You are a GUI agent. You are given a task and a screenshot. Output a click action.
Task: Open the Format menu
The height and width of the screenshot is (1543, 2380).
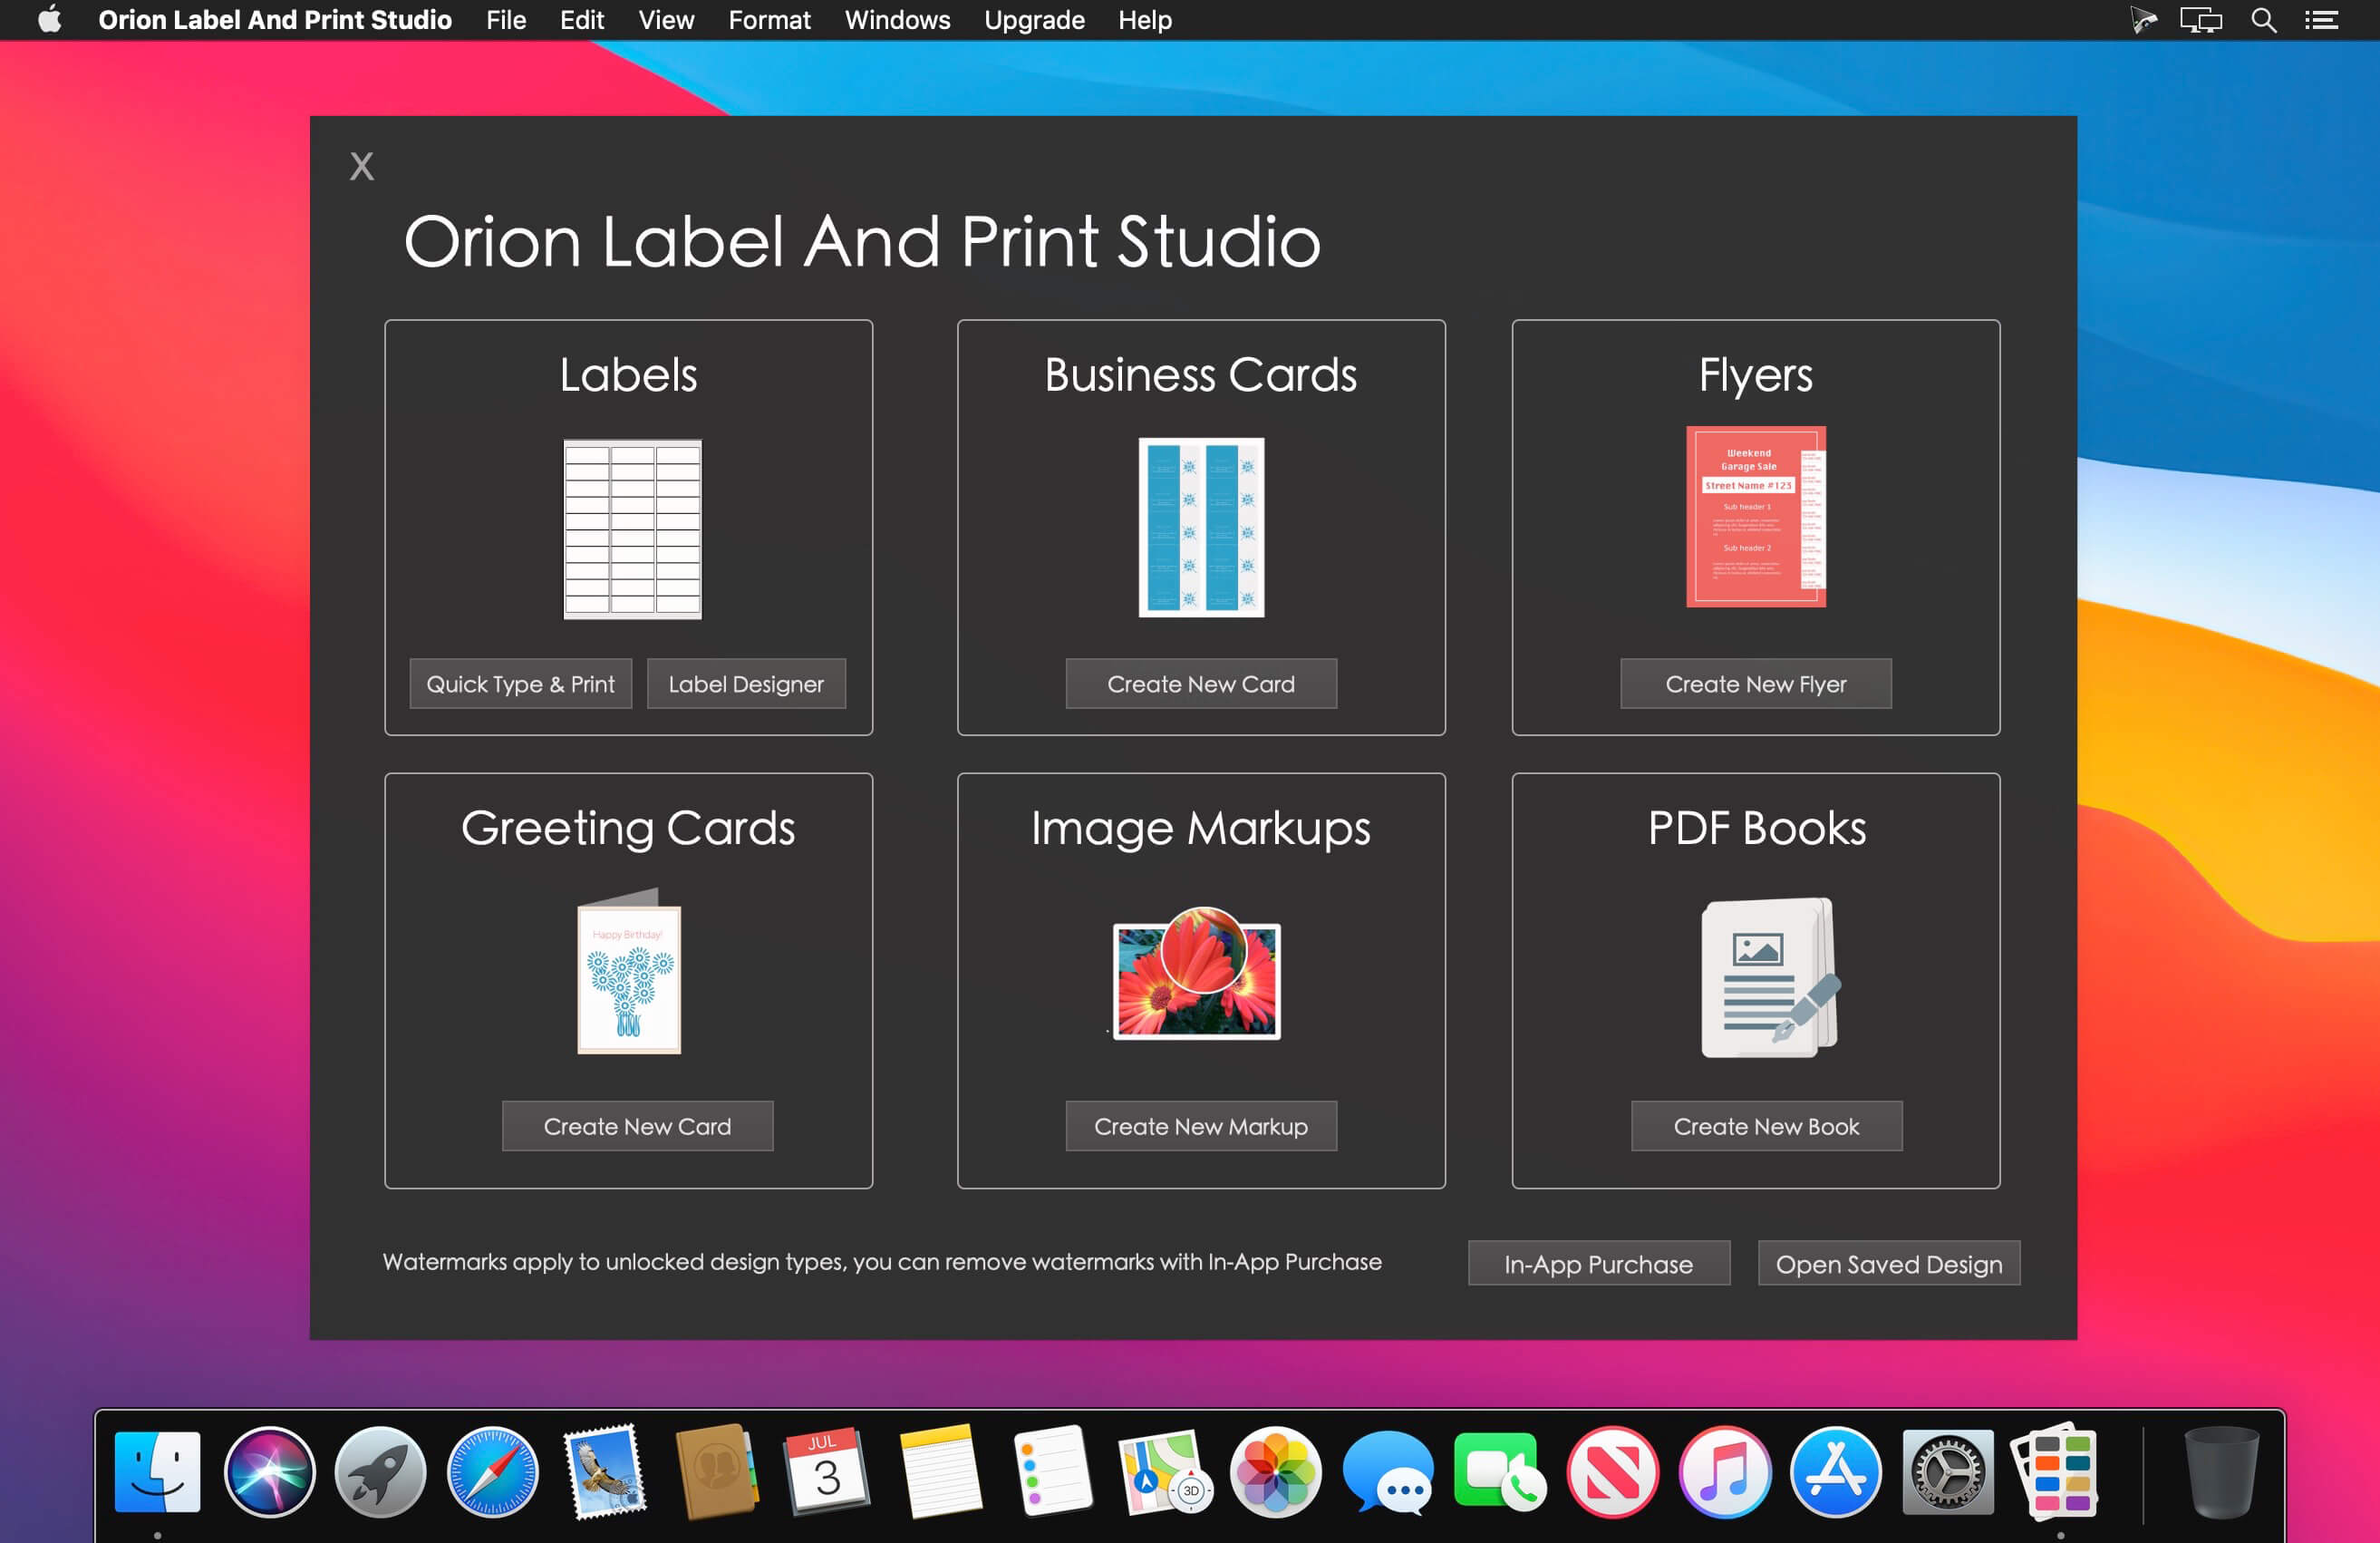[769, 20]
